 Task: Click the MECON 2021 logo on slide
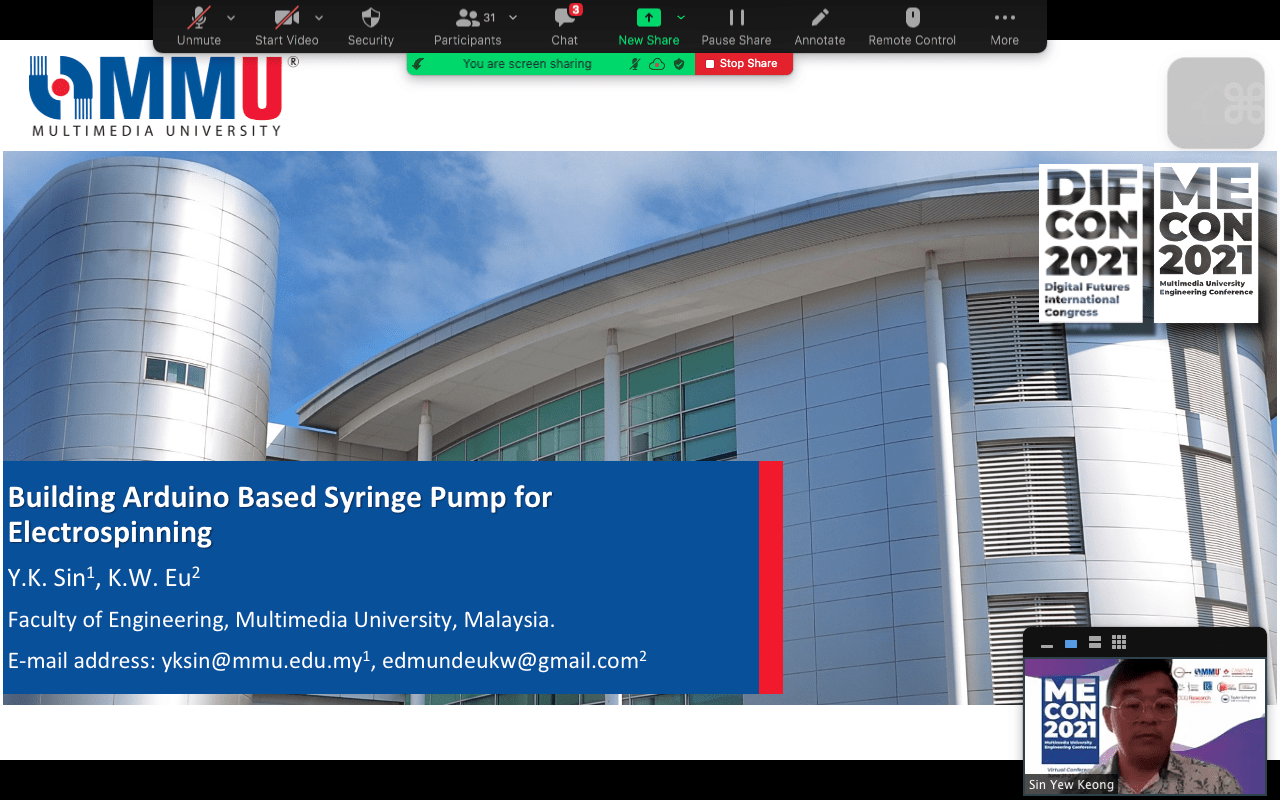(1206, 243)
